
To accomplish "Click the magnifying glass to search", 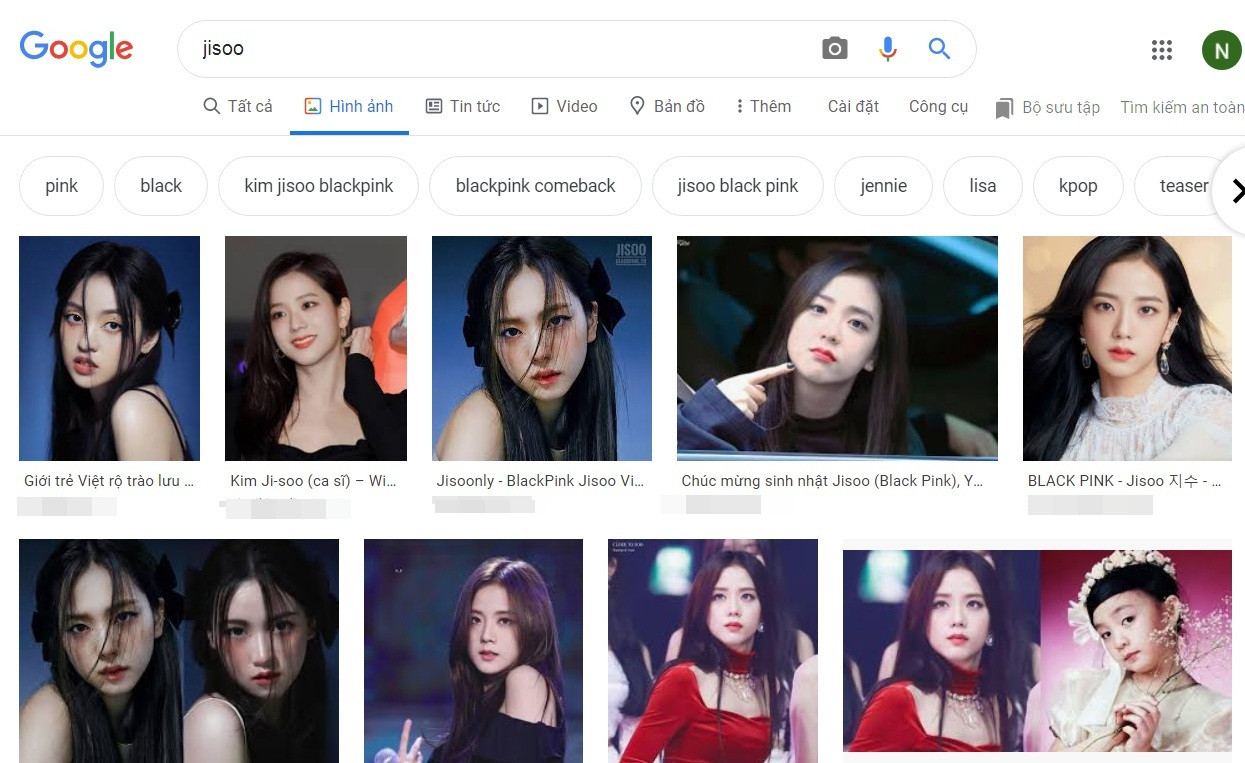I will pos(938,48).
